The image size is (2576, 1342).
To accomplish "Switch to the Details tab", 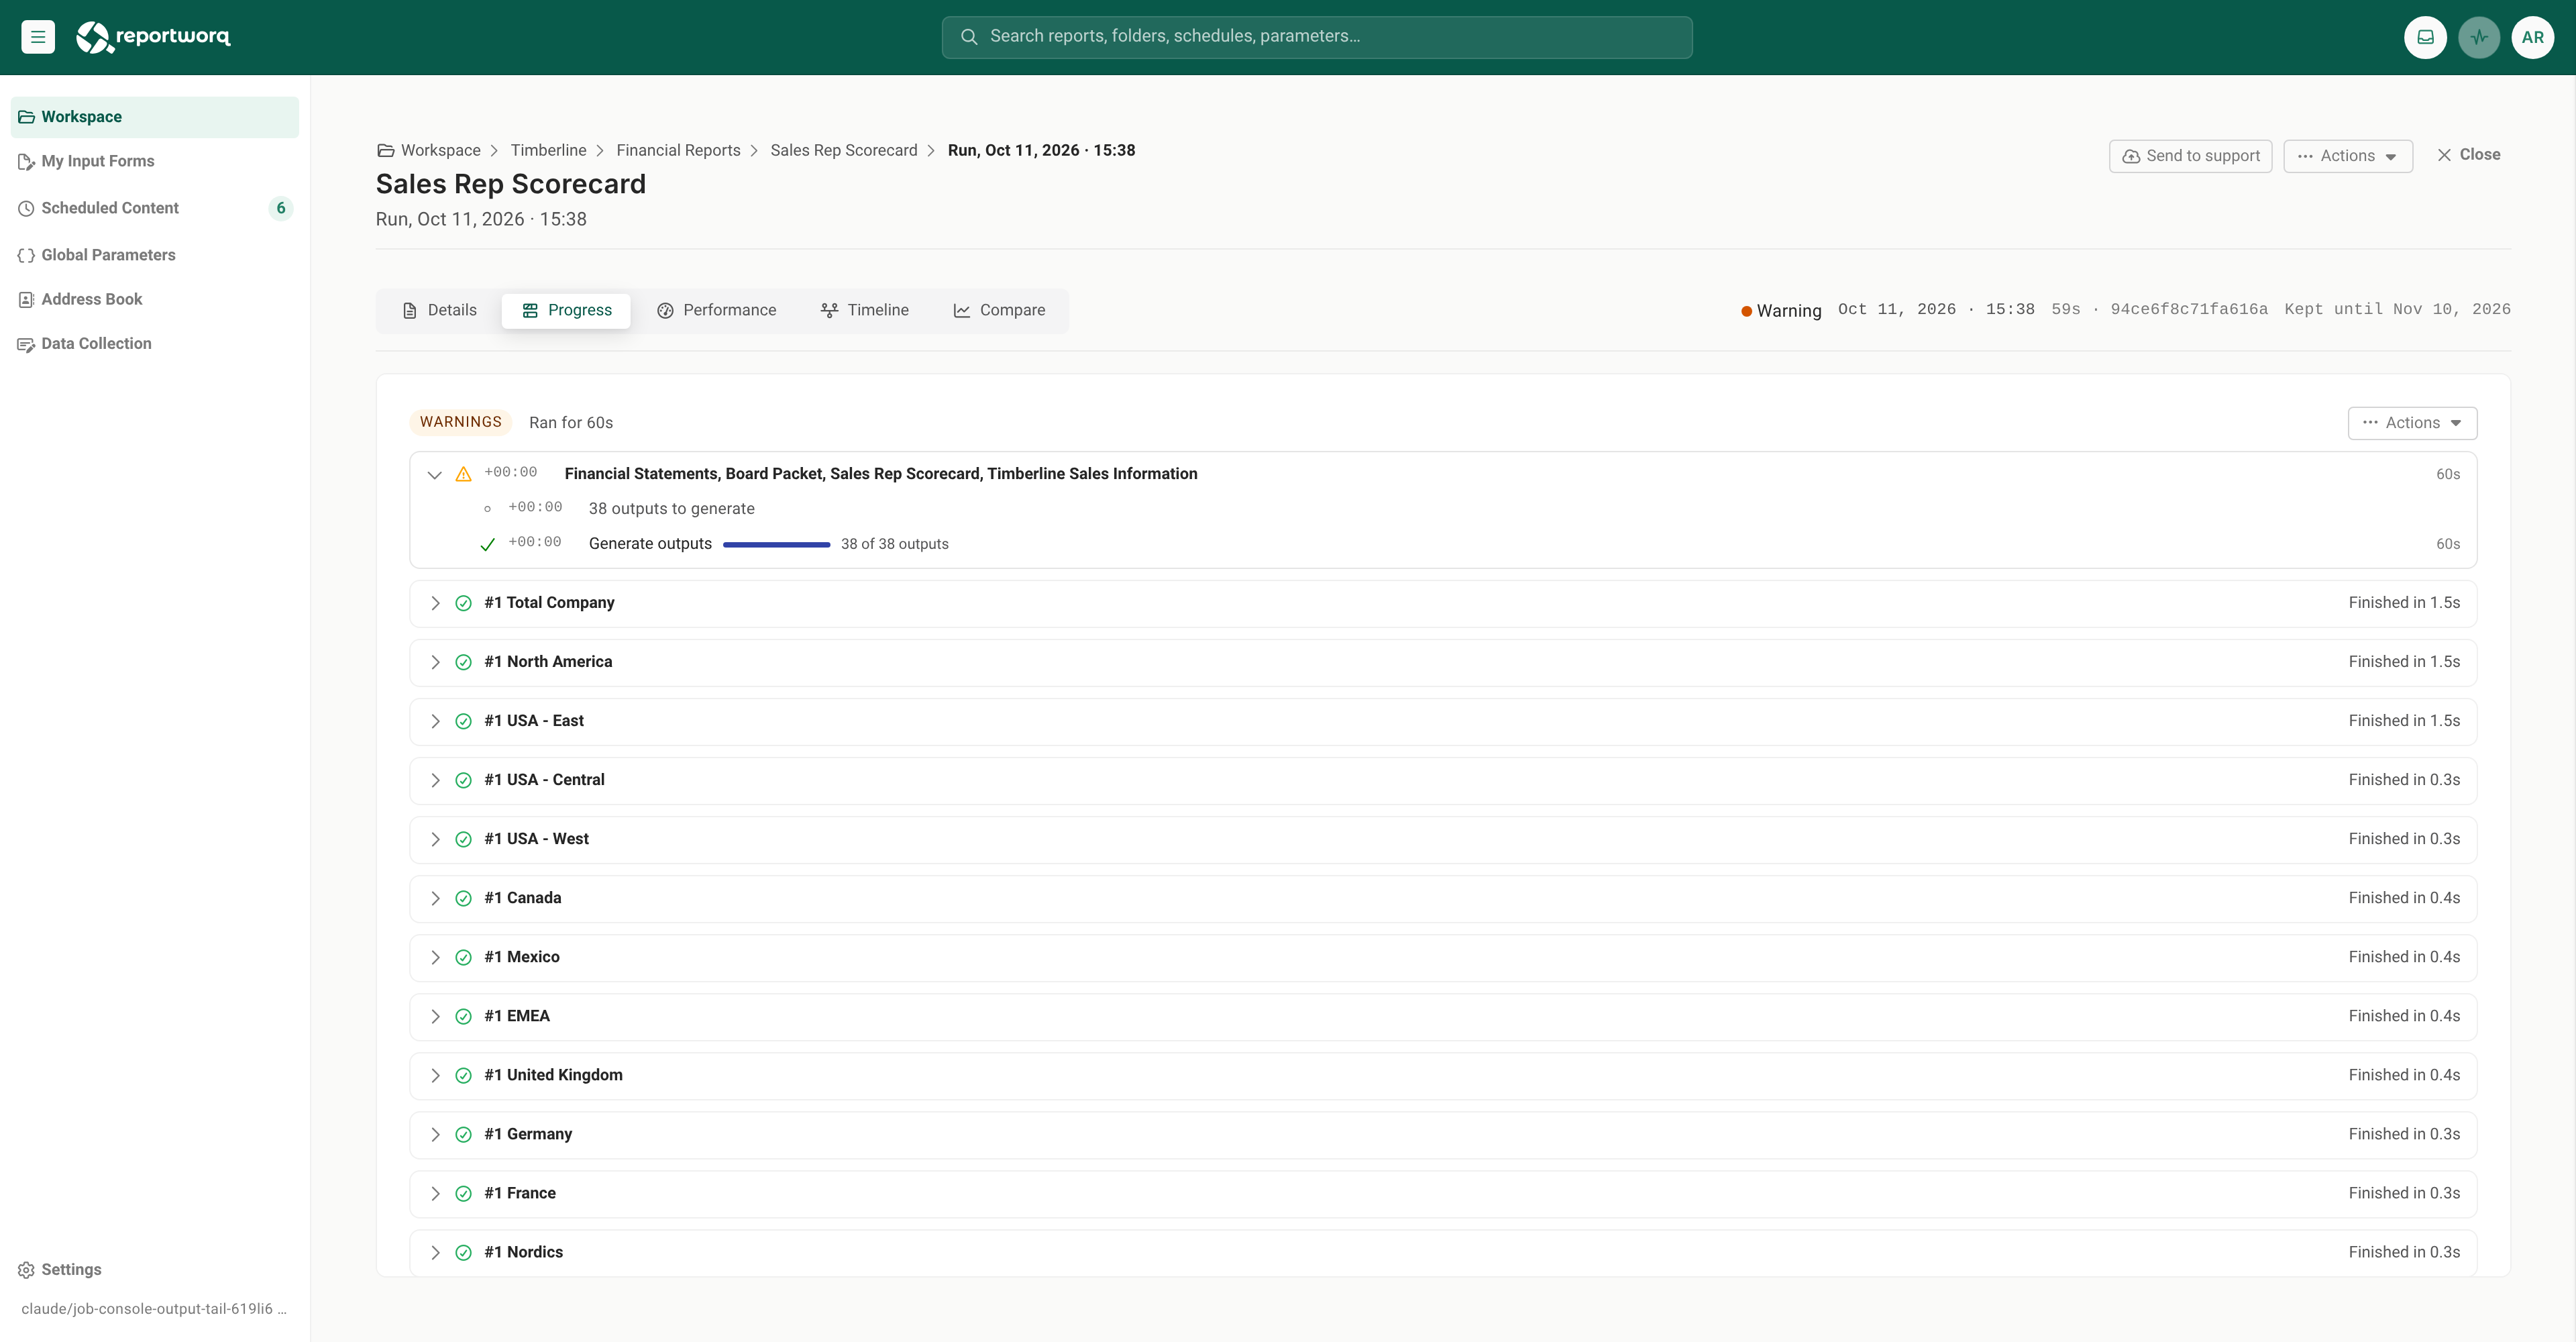I will (439, 310).
